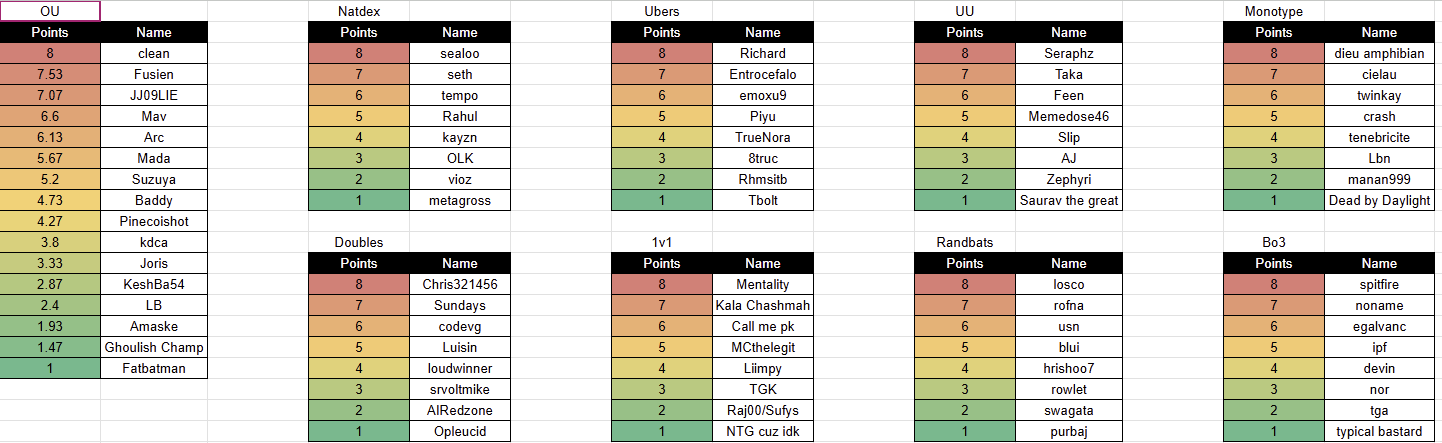Image resolution: width=1442 pixels, height=443 pixels.
Task: Select the cell with name Richard
Action: pos(763,53)
